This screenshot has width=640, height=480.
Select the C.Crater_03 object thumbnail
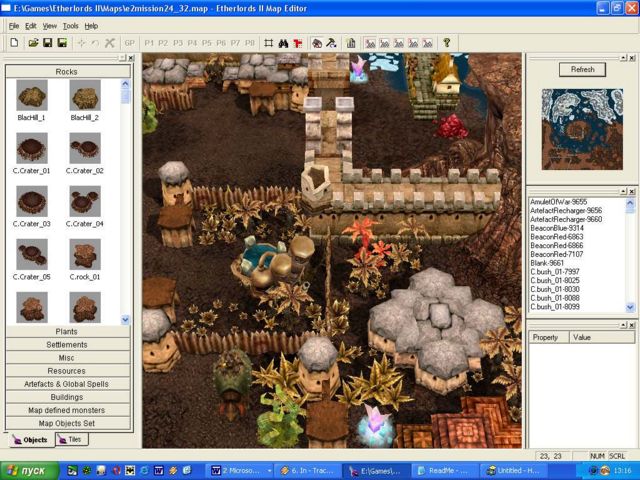[32, 201]
